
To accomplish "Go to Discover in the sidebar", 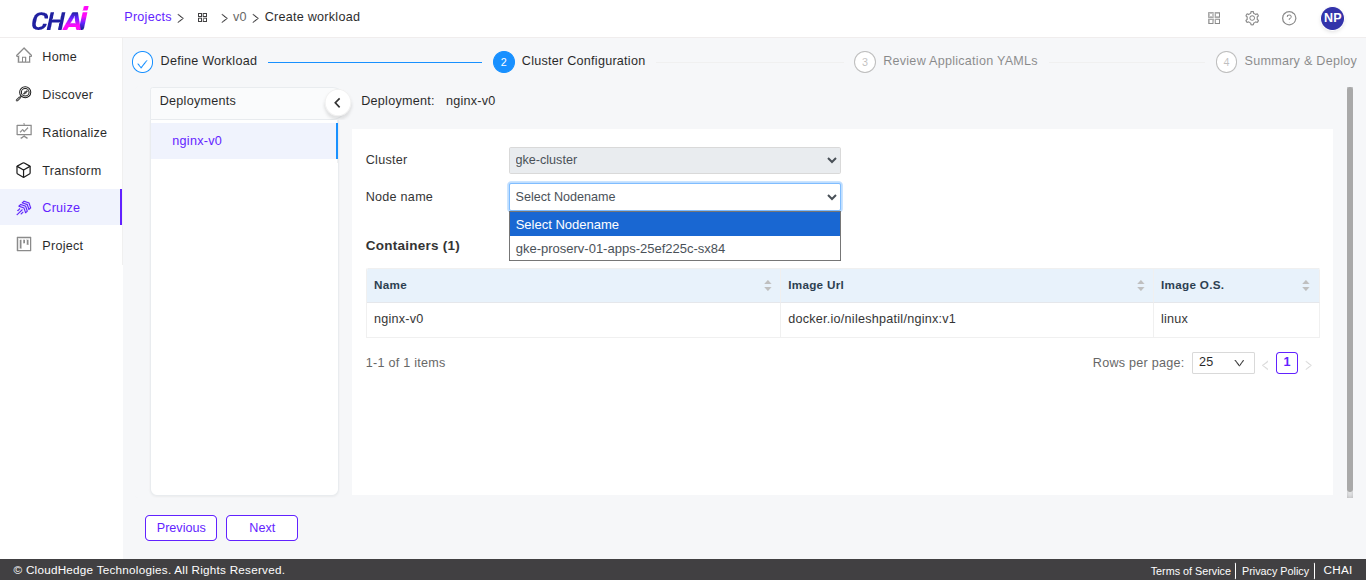I will [x=67, y=95].
